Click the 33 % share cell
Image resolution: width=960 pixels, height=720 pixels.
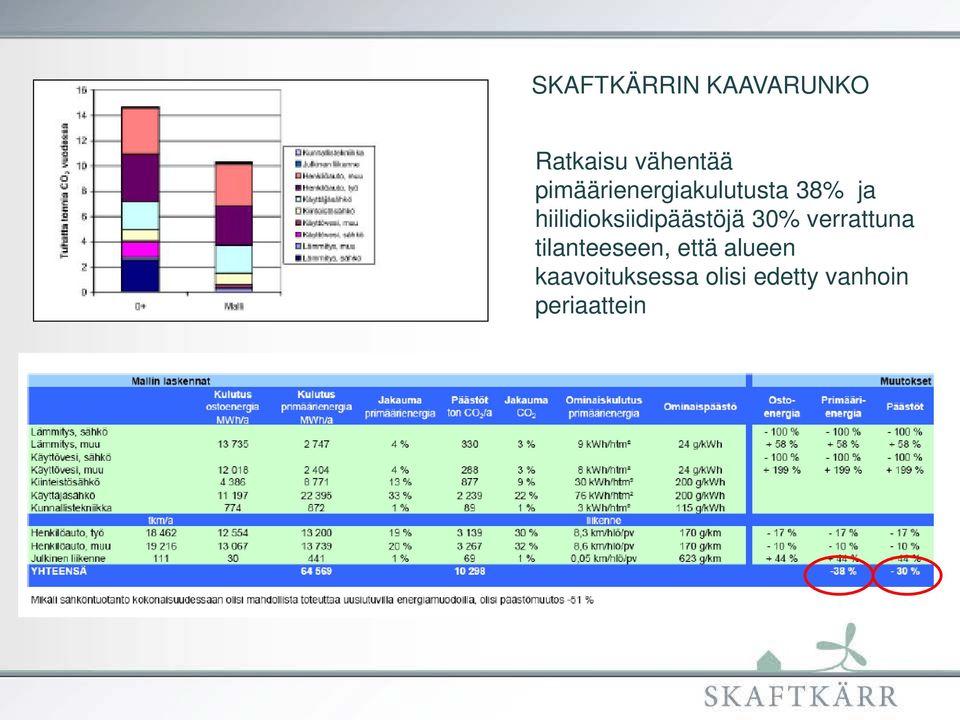tap(400, 495)
